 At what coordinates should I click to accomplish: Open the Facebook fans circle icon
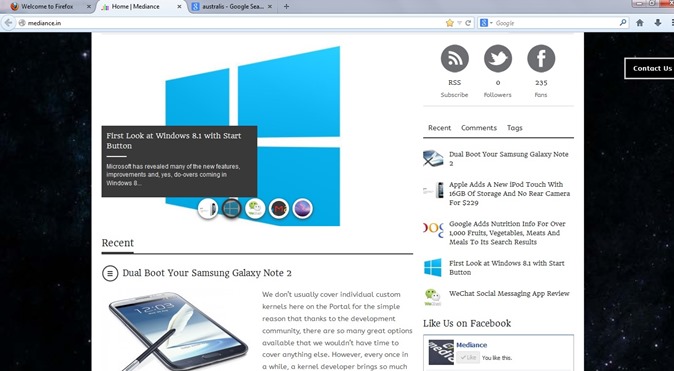[541, 58]
